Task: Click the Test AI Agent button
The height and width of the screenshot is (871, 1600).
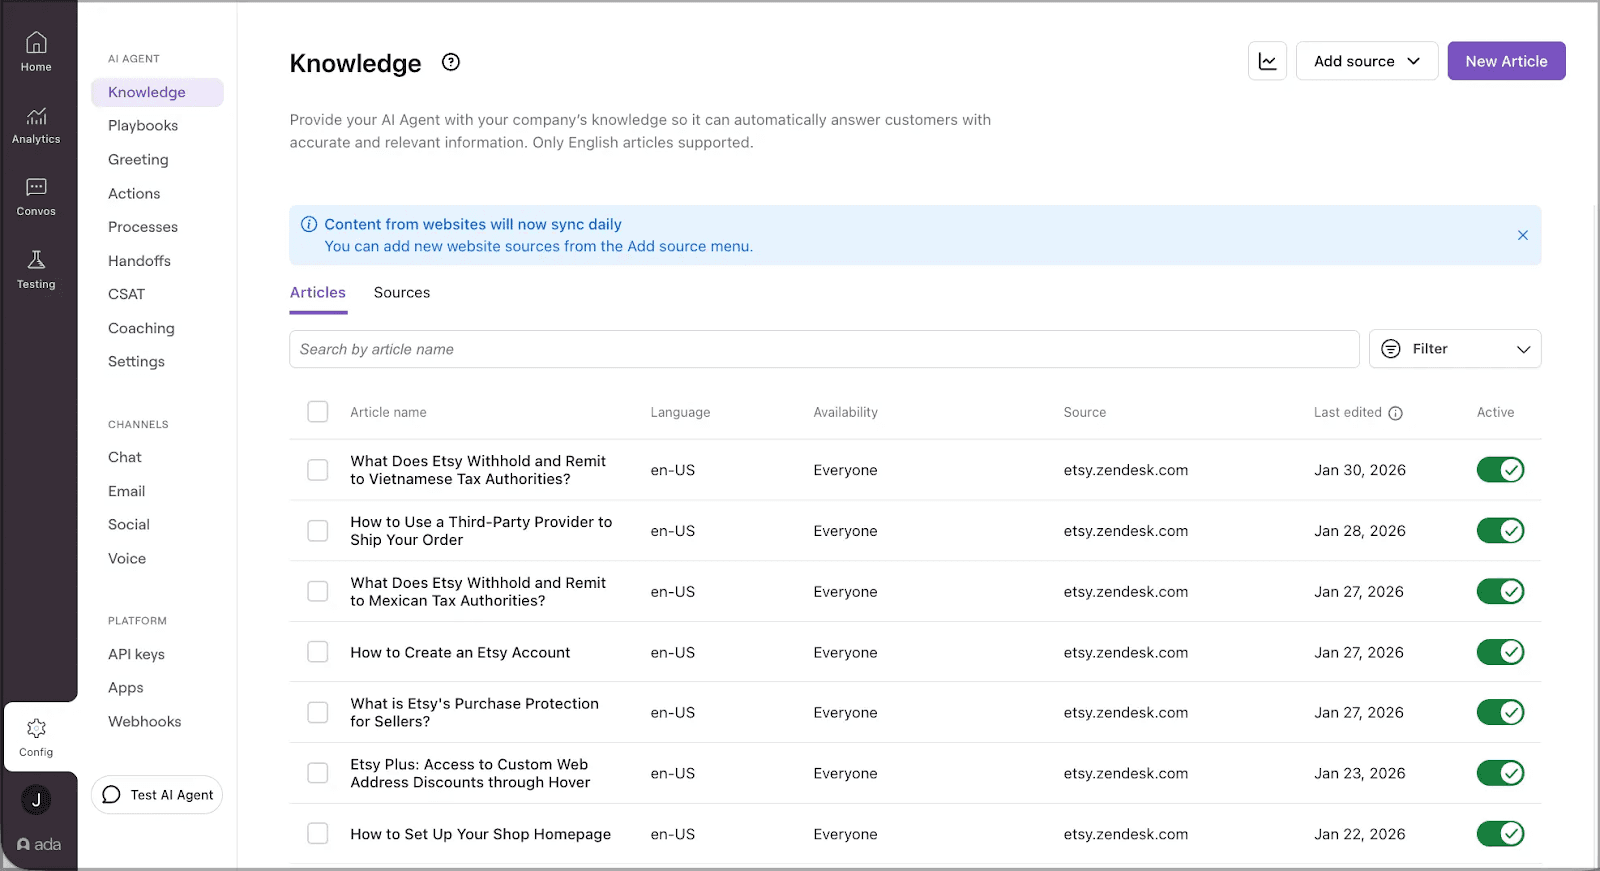Action: coord(157,795)
